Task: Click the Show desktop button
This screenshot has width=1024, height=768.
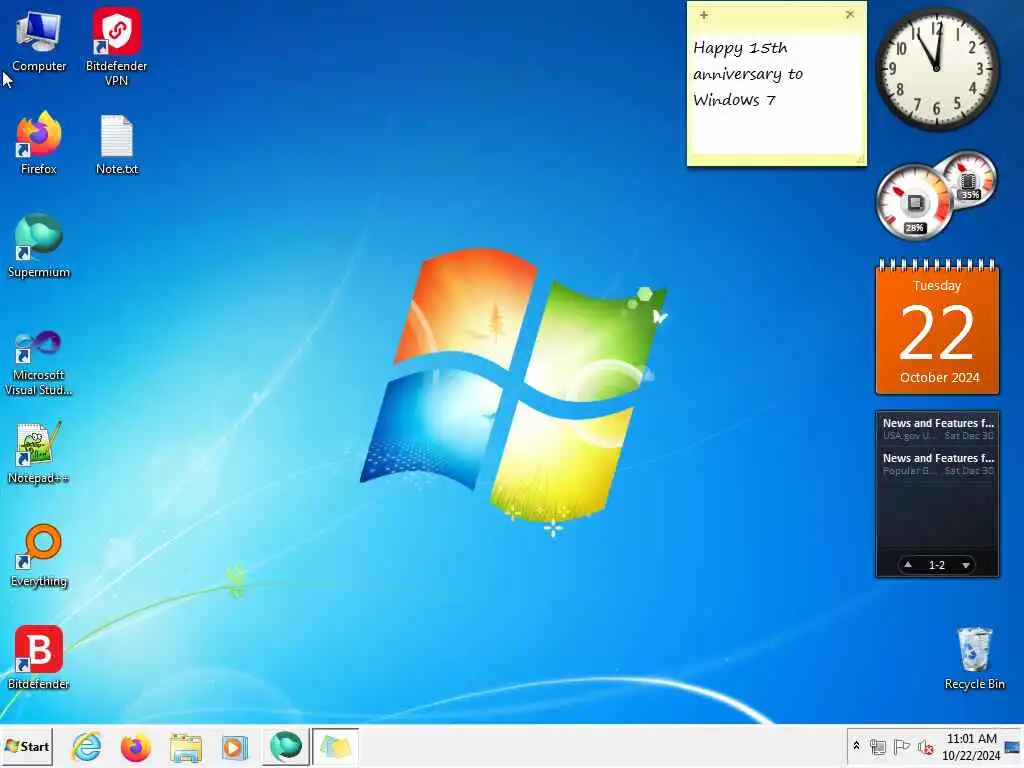Action: tap(1013, 746)
